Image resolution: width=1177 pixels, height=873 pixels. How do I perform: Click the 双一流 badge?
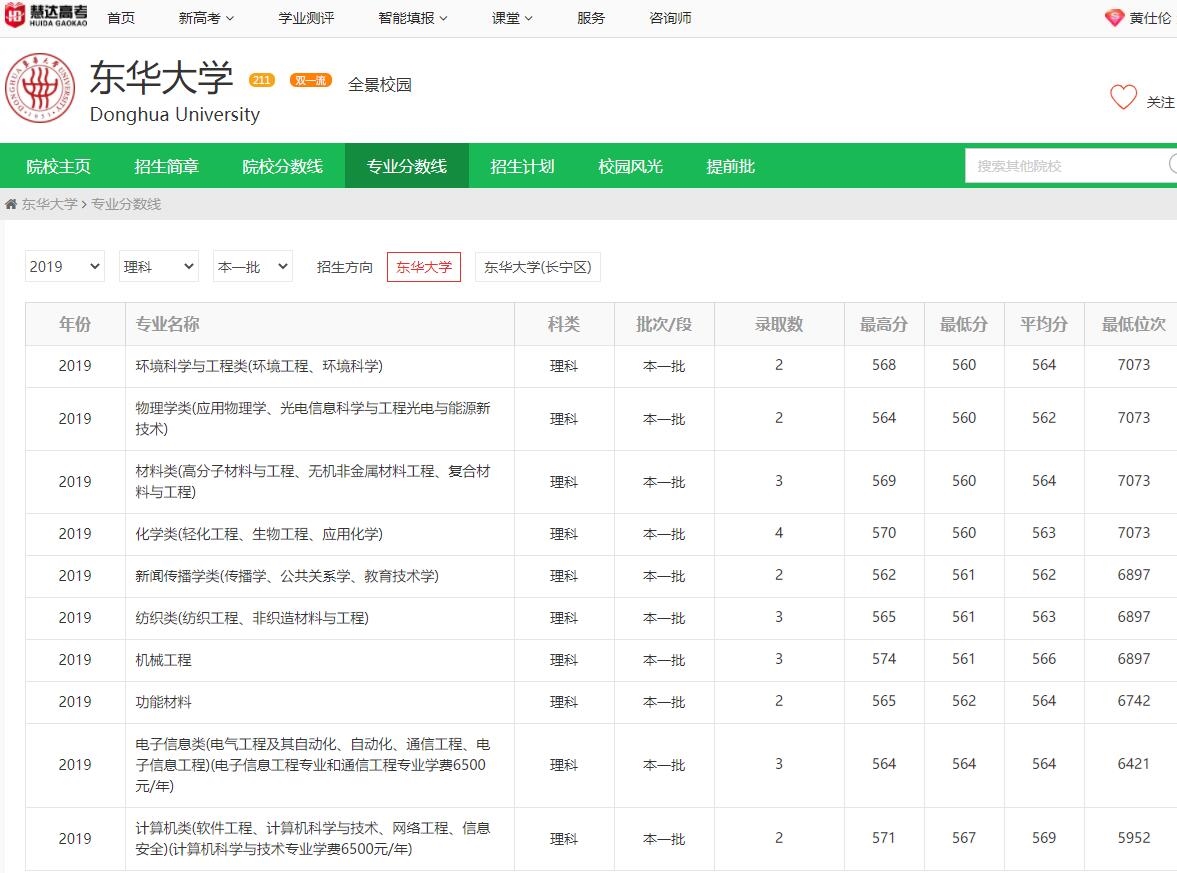pyautogui.click(x=311, y=80)
